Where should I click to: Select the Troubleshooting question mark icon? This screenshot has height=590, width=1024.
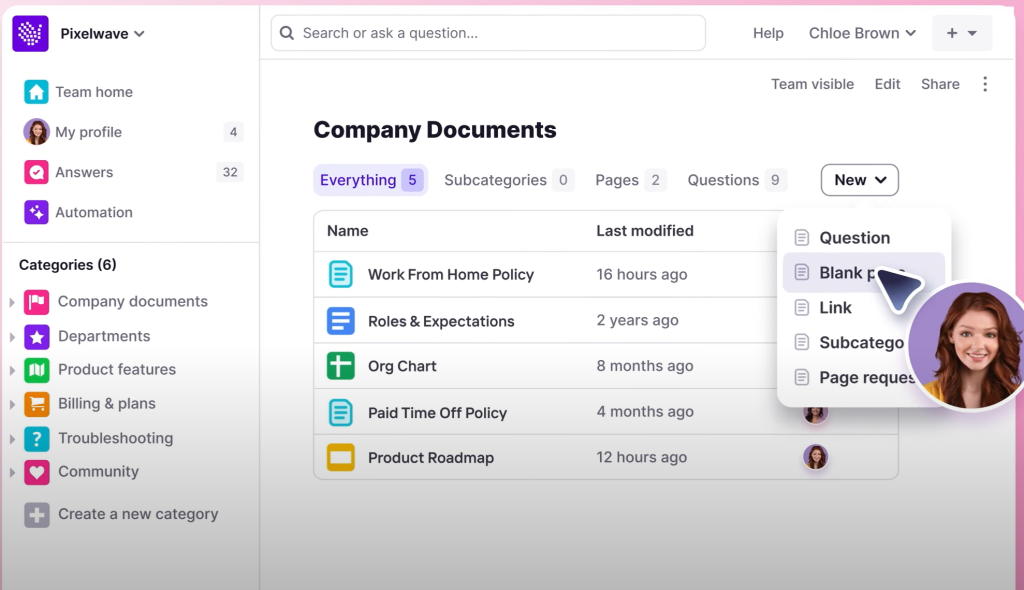tap(37, 438)
